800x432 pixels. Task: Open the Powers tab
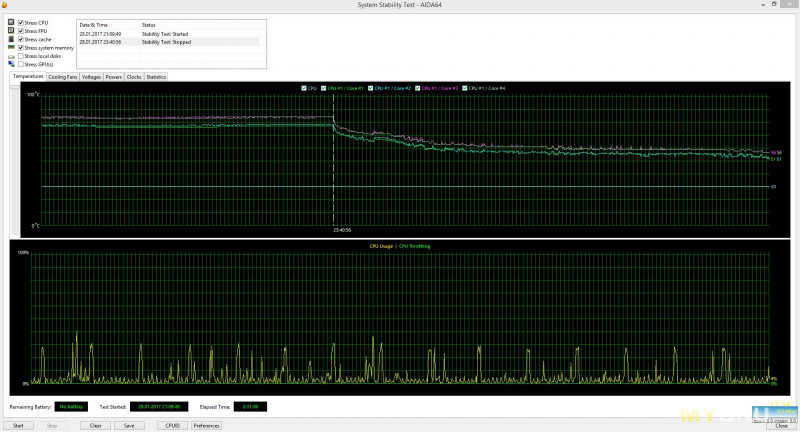click(x=114, y=77)
